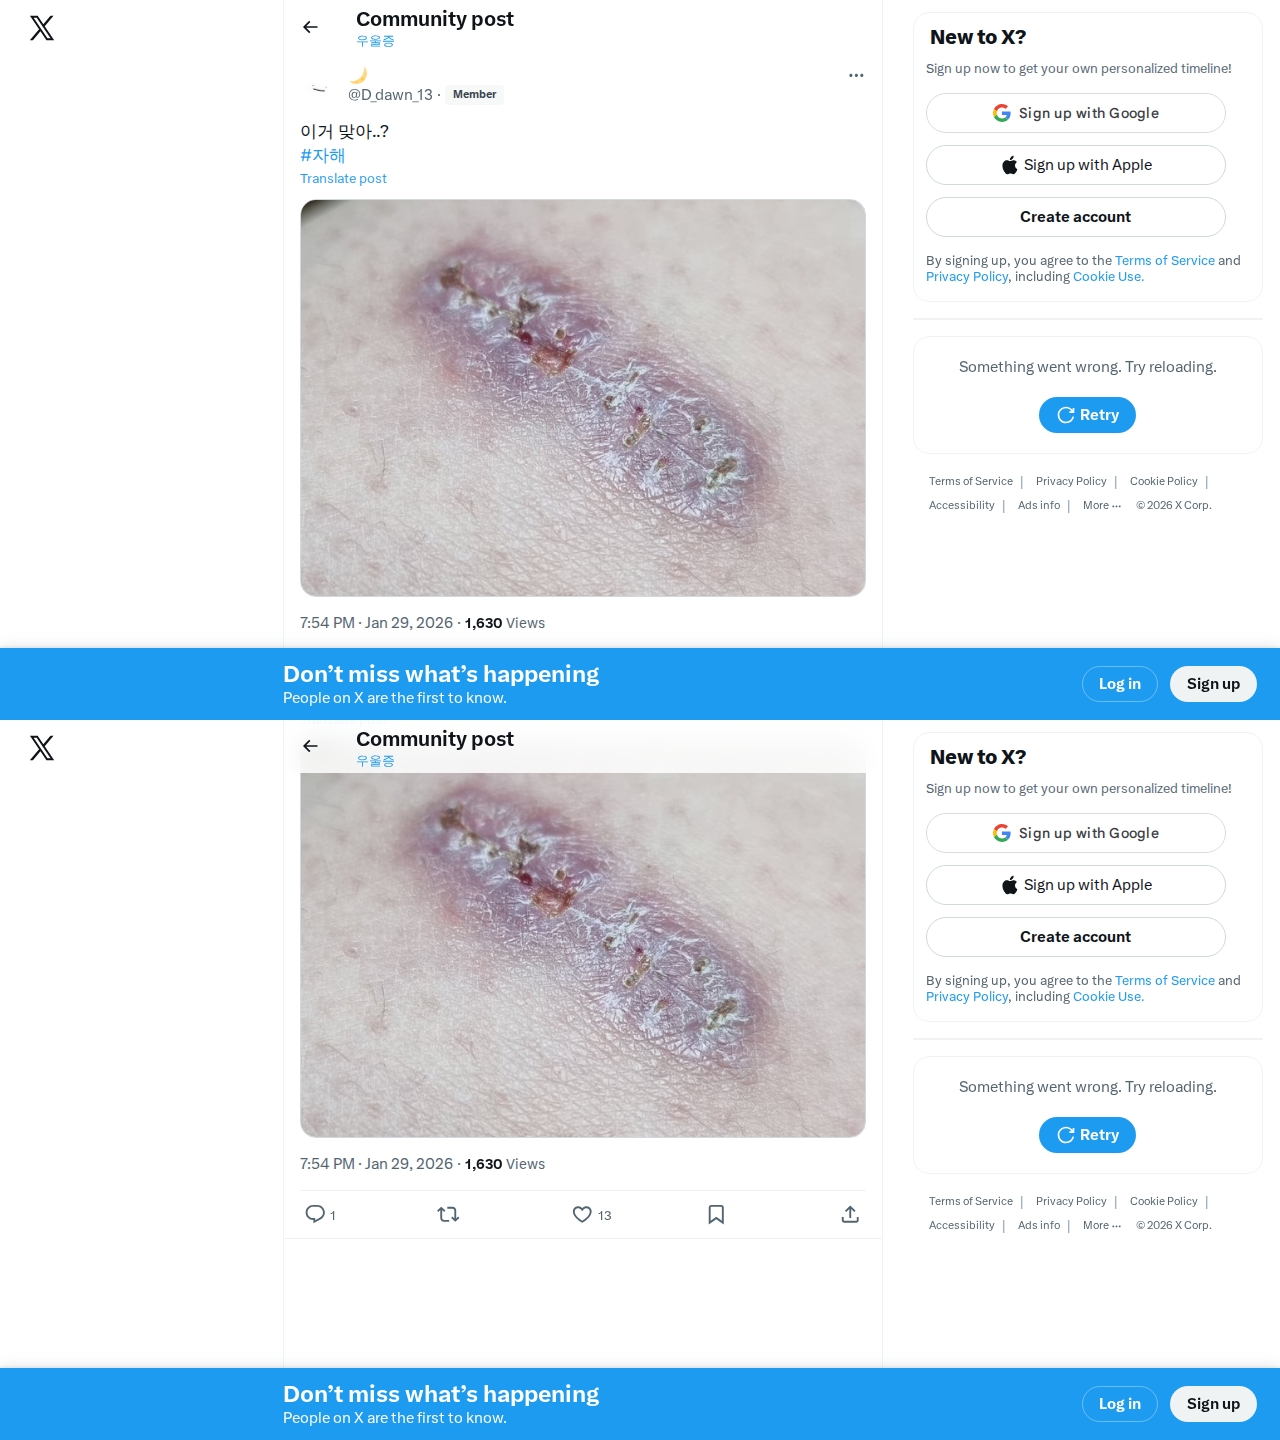
Task: Bookmark this community post
Action: coord(716,1214)
